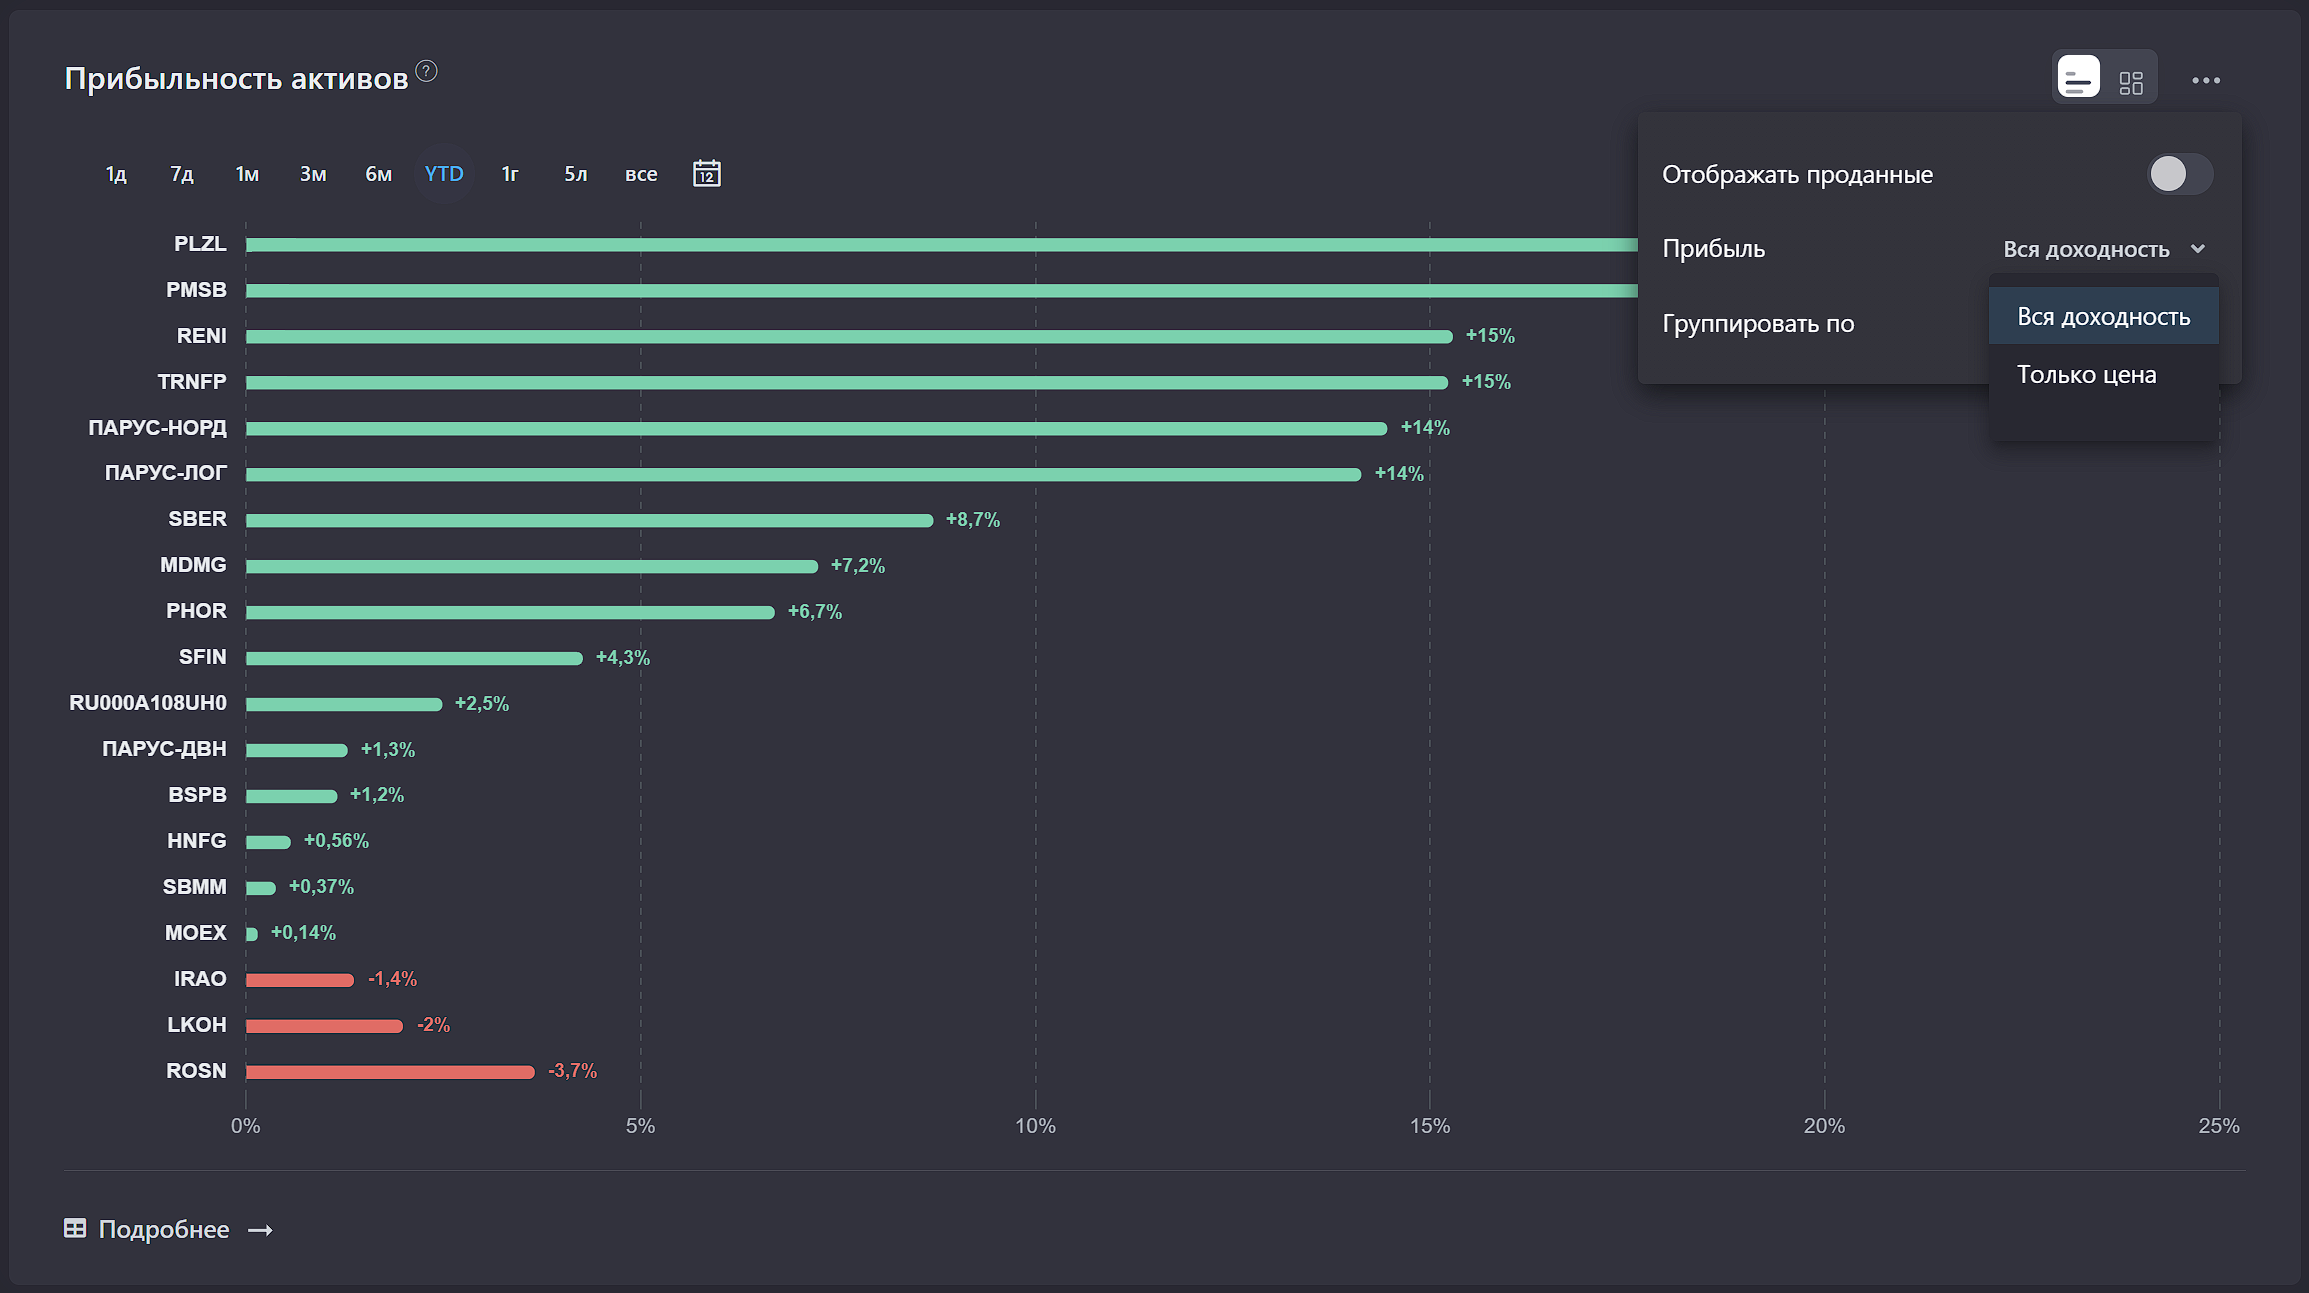Click the SBMM ticker label
Screen dimensions: 2309x1293
tap(195, 887)
